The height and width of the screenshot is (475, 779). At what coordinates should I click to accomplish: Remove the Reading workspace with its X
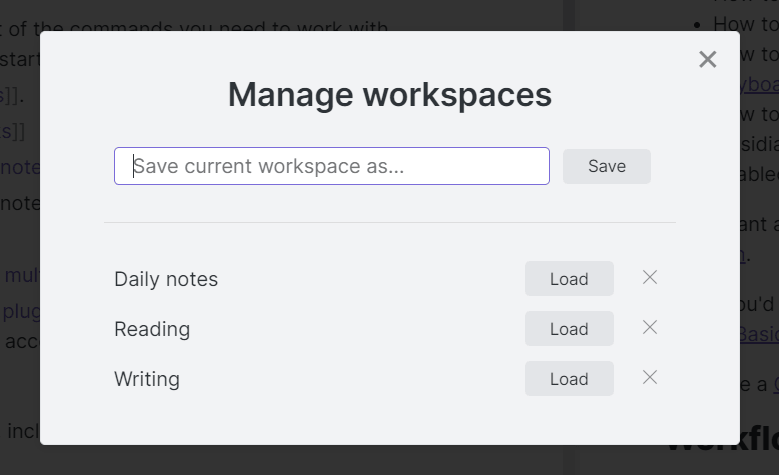[x=650, y=328]
